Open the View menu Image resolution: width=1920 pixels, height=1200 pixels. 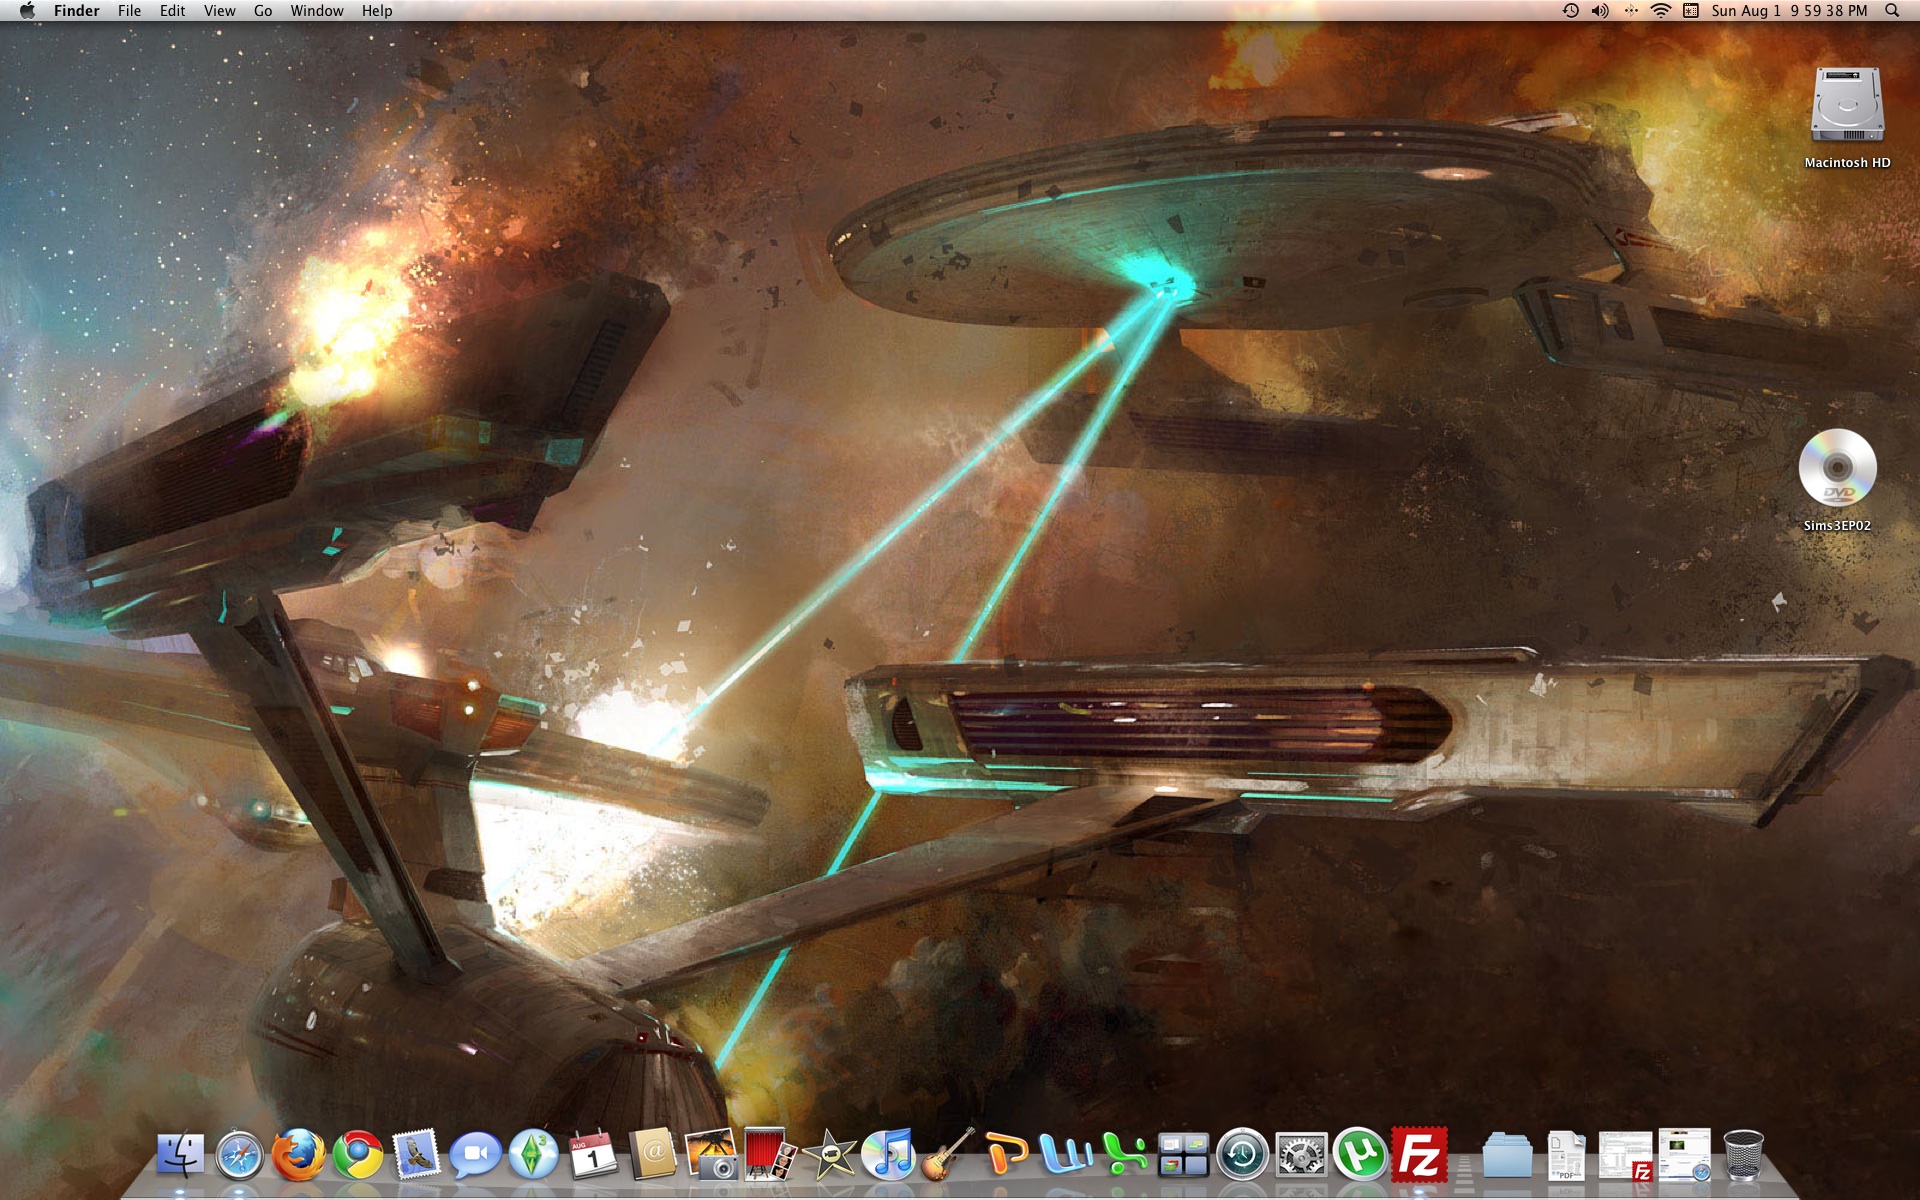[x=219, y=11]
